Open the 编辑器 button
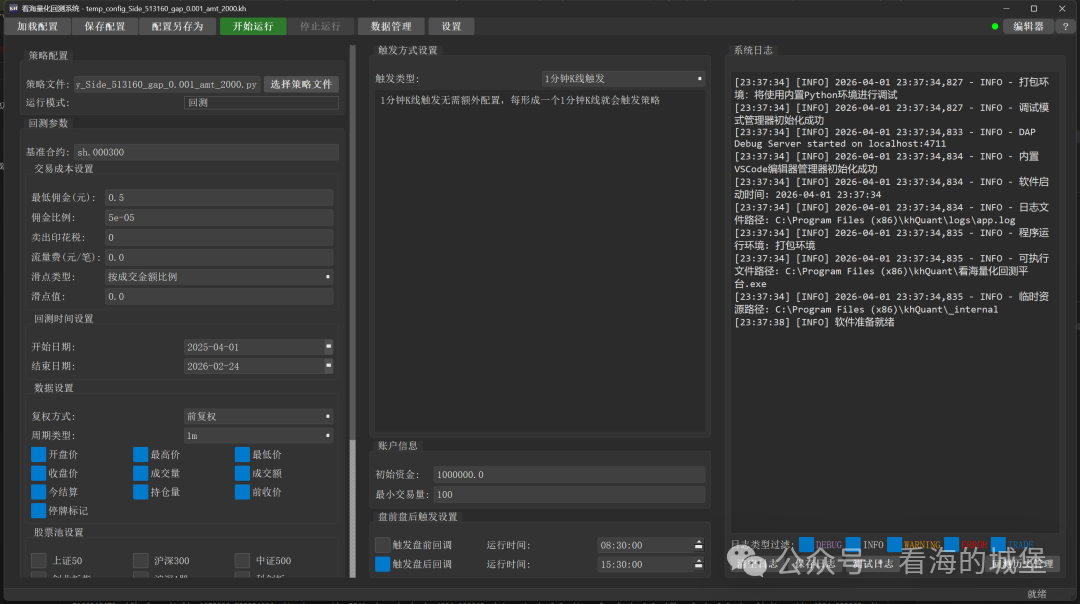 click(x=1028, y=26)
